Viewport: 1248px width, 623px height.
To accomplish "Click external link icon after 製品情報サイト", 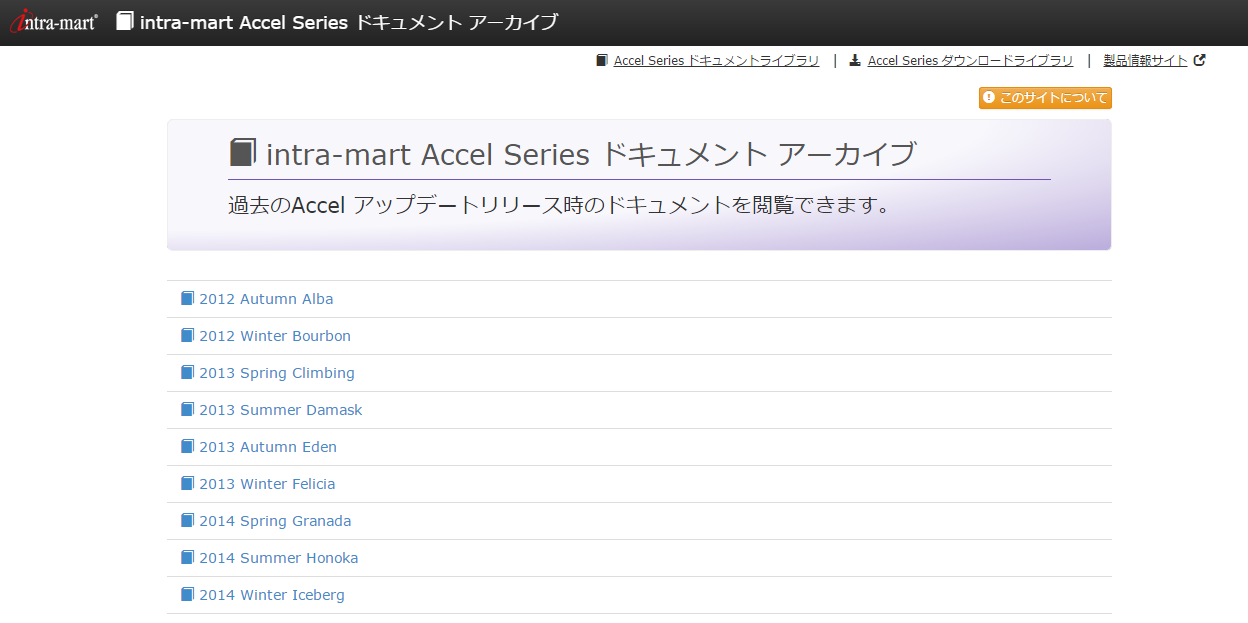I will point(1200,60).
